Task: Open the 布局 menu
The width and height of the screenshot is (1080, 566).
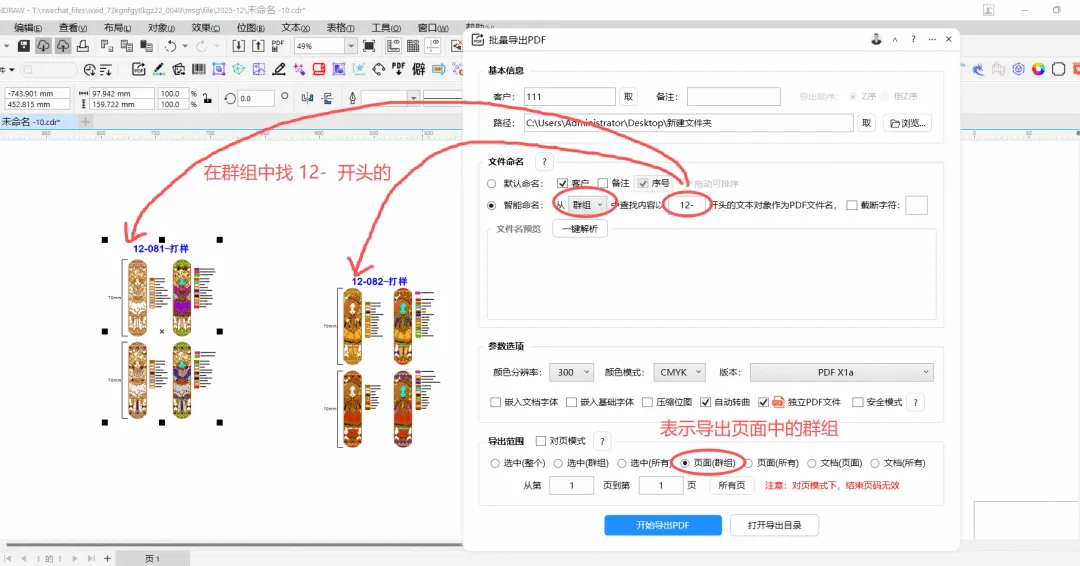Action: (117, 28)
